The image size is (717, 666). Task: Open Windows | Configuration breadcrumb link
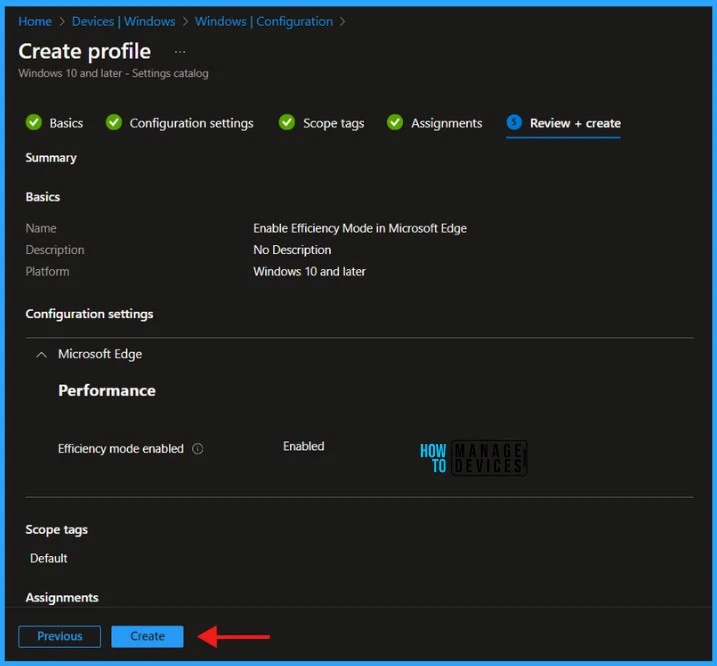coord(264,21)
